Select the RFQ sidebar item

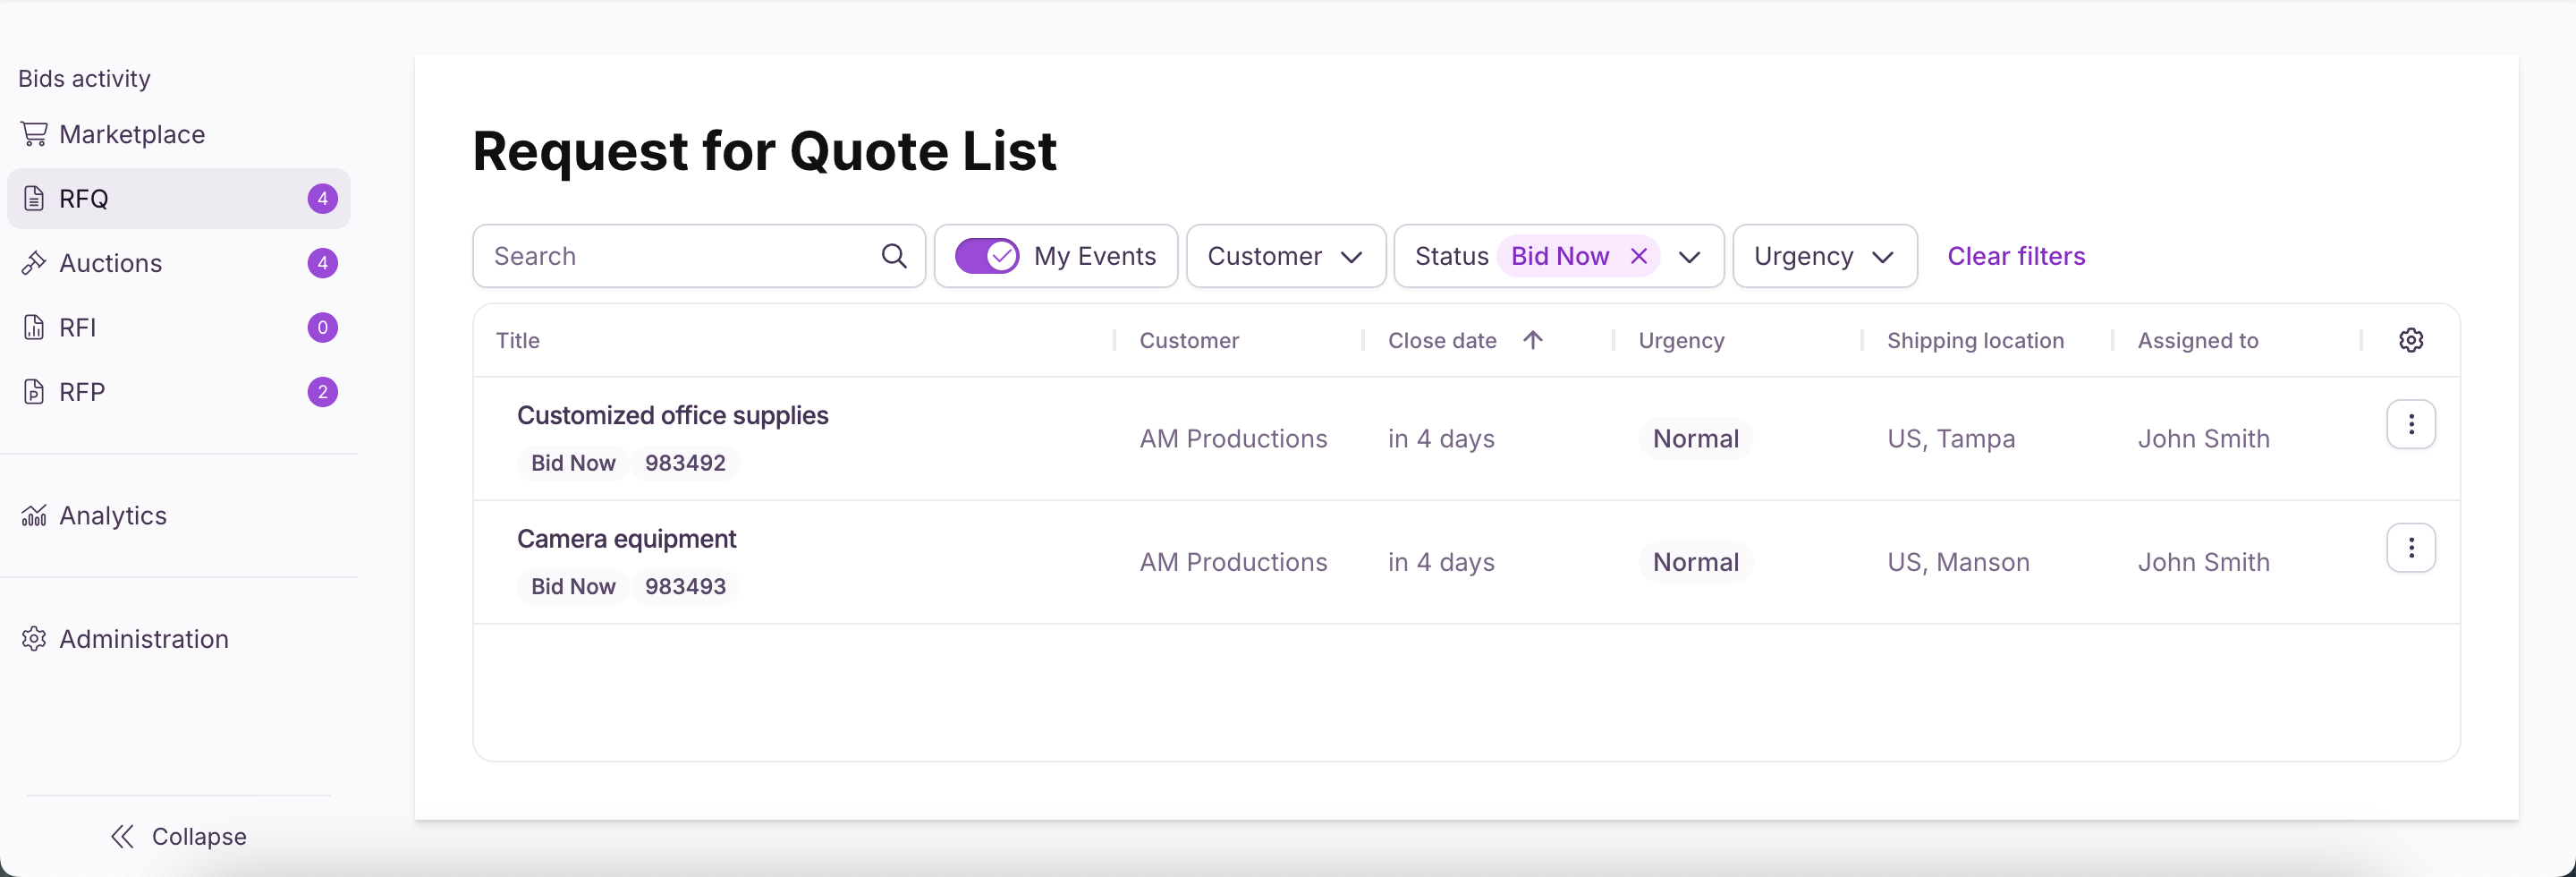[x=178, y=198]
